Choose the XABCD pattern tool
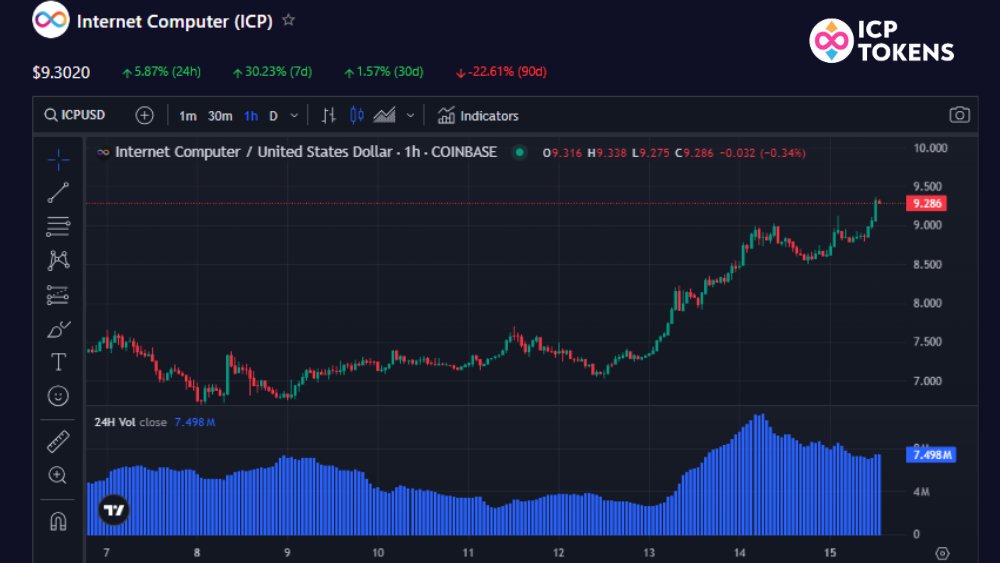The width and height of the screenshot is (1000, 563). pyautogui.click(x=58, y=260)
